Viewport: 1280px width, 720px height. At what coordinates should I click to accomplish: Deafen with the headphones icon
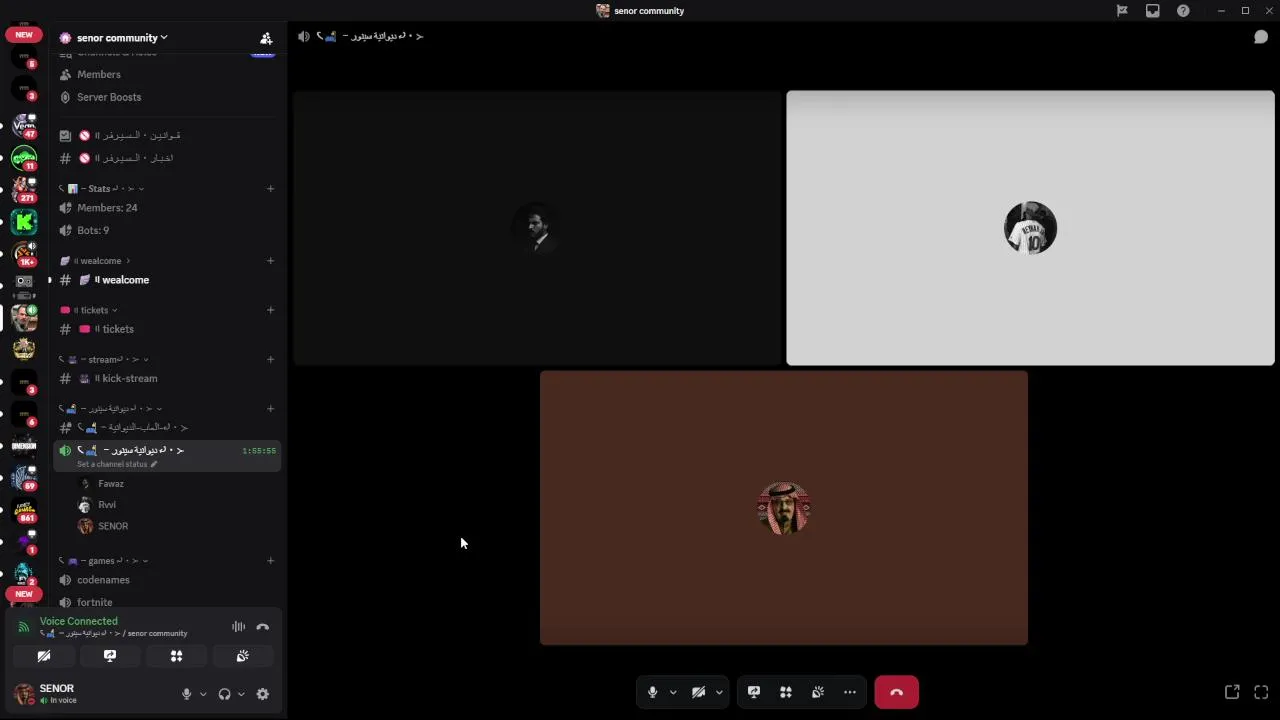[x=224, y=694]
